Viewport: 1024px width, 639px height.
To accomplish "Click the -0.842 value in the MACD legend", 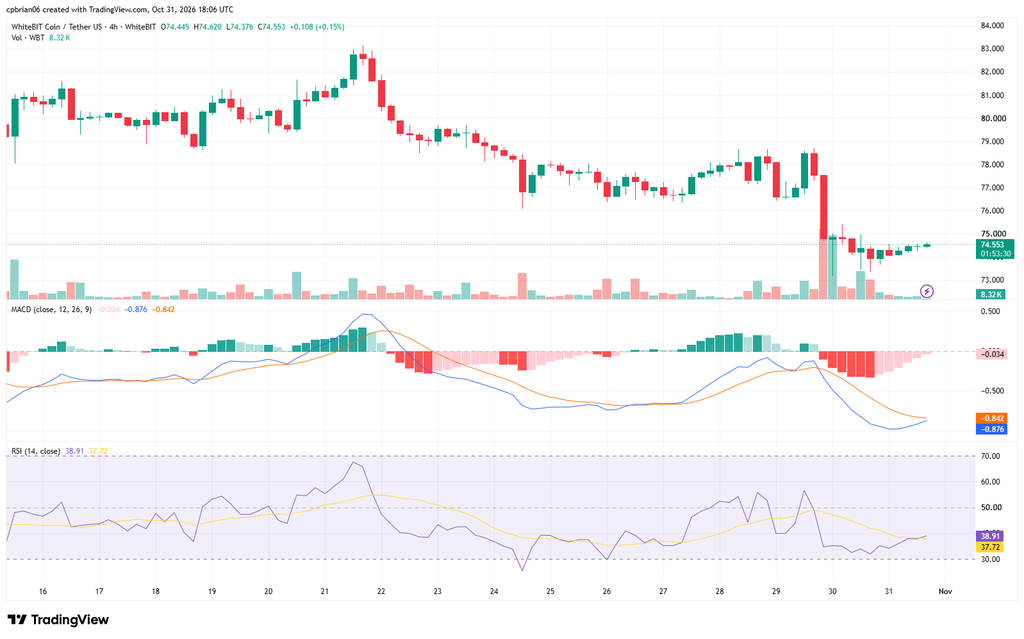I will pos(163,309).
